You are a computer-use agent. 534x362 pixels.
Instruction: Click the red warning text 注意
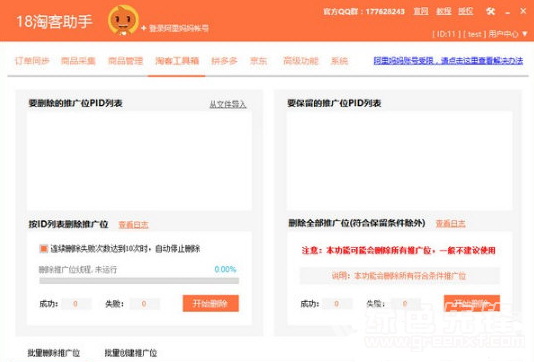398,251
